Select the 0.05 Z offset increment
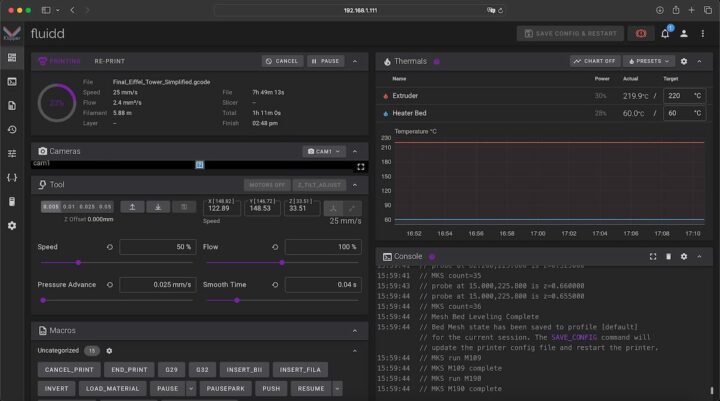 tap(106, 207)
